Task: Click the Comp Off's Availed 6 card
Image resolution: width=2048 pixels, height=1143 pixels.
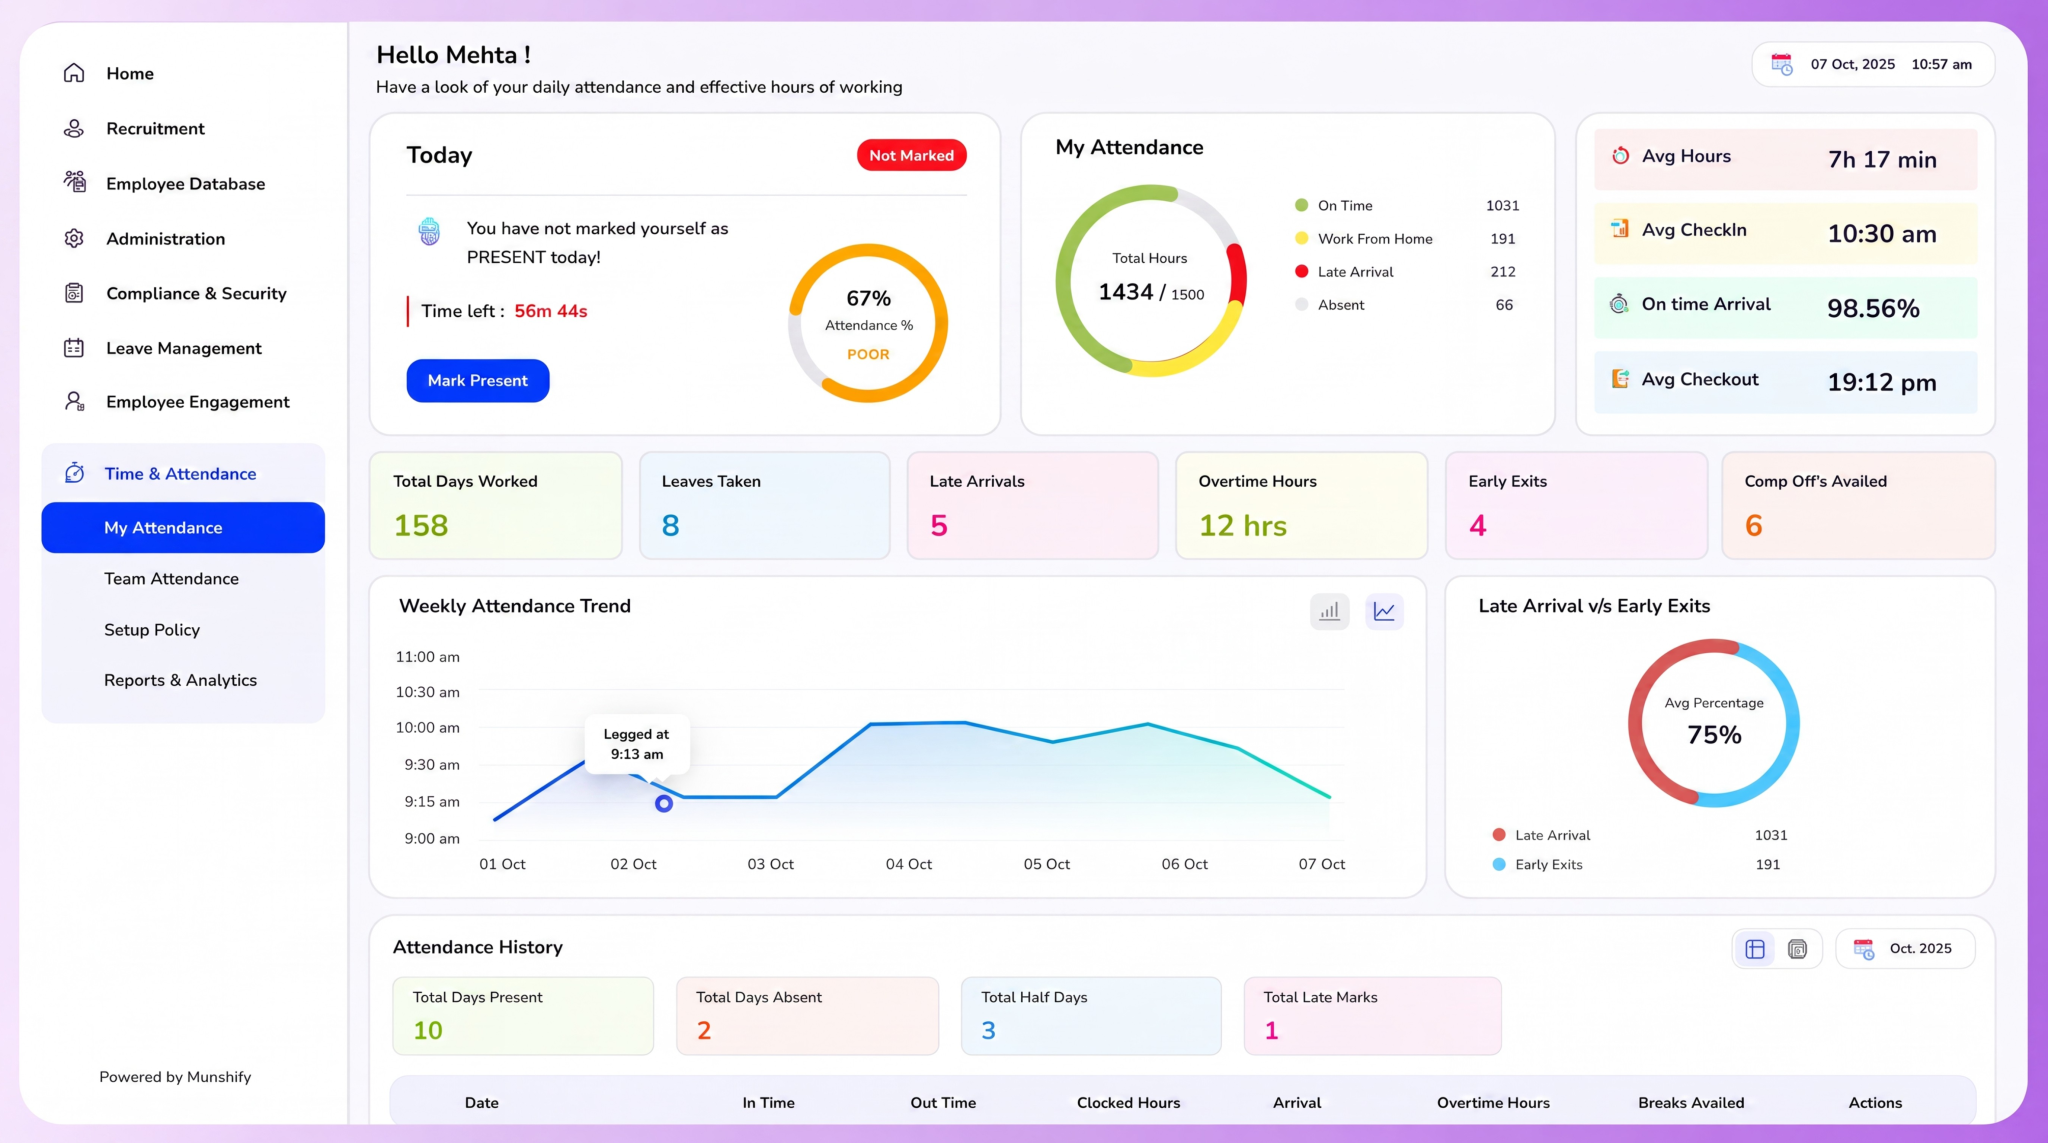Action: pyautogui.click(x=1859, y=505)
